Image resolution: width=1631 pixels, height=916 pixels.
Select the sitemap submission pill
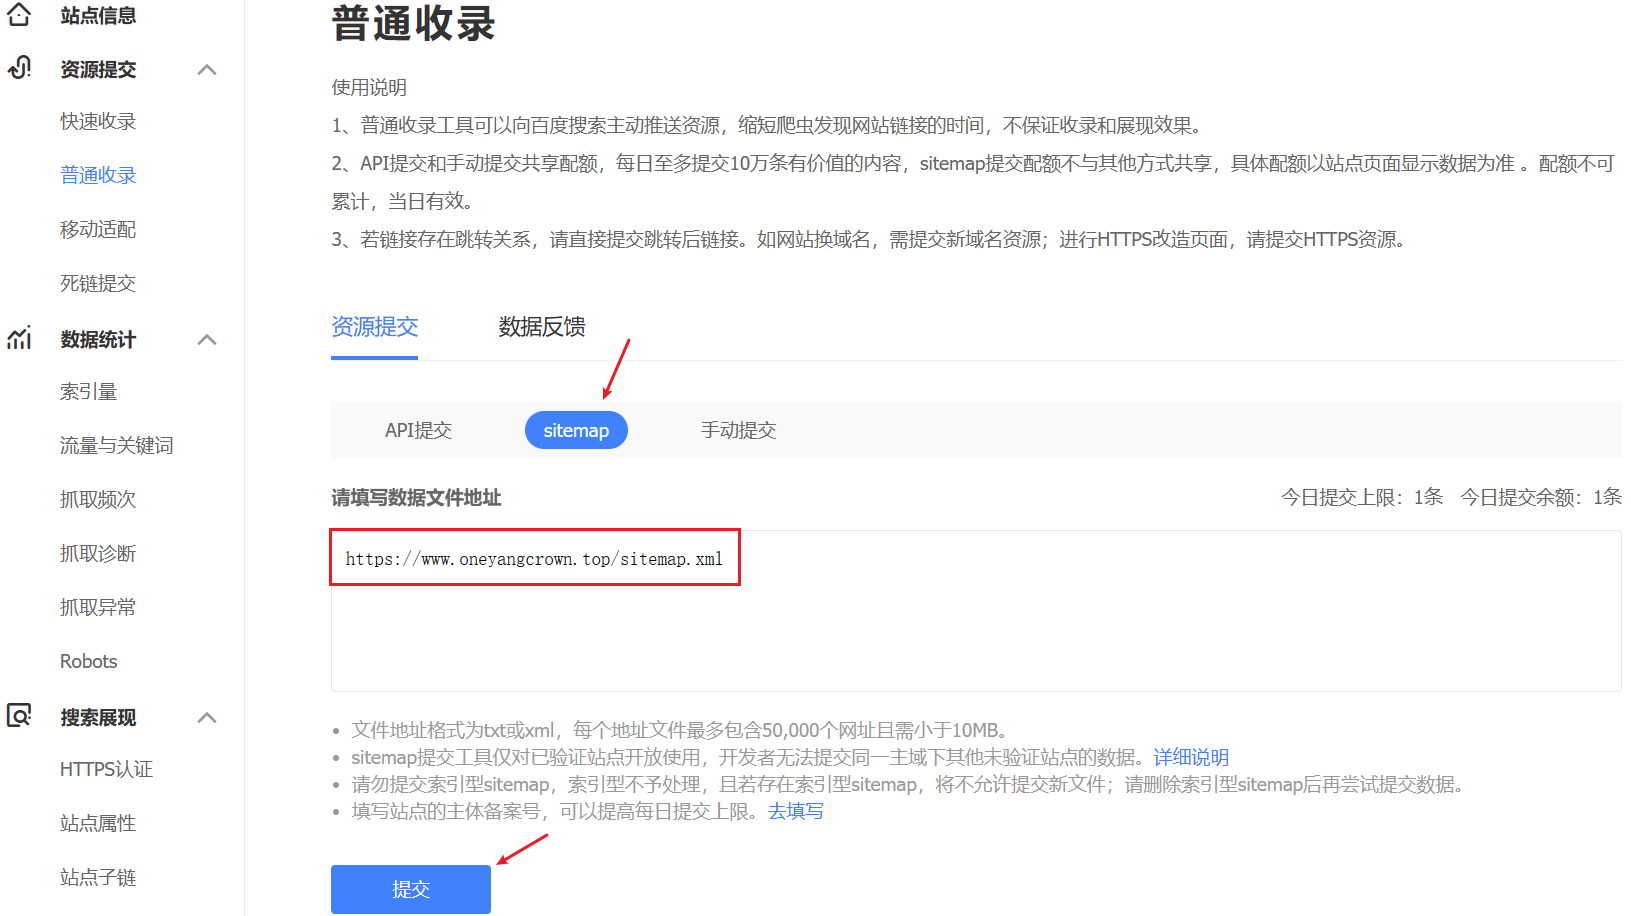click(576, 430)
